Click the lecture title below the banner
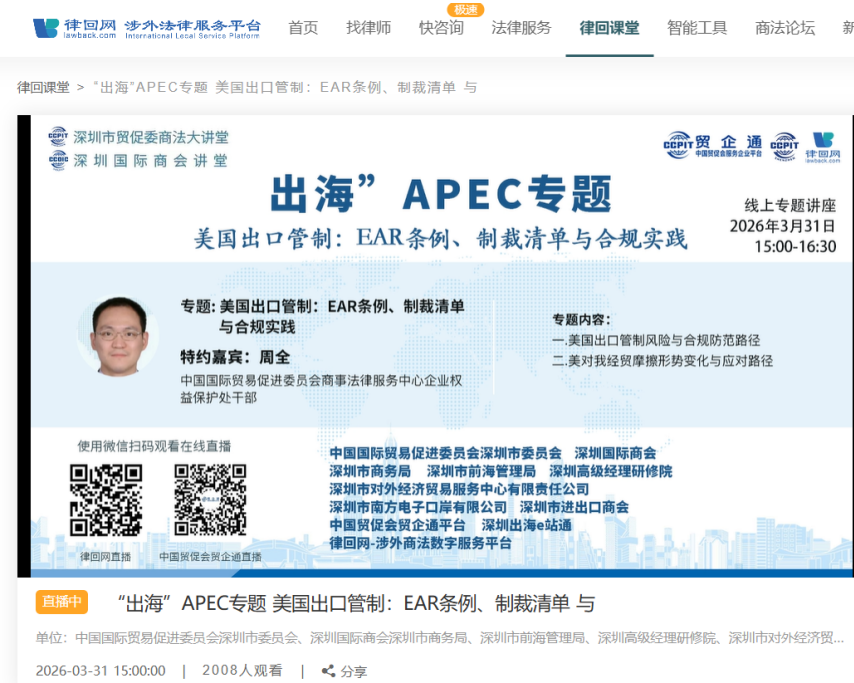The width and height of the screenshot is (854, 683). 355,603
